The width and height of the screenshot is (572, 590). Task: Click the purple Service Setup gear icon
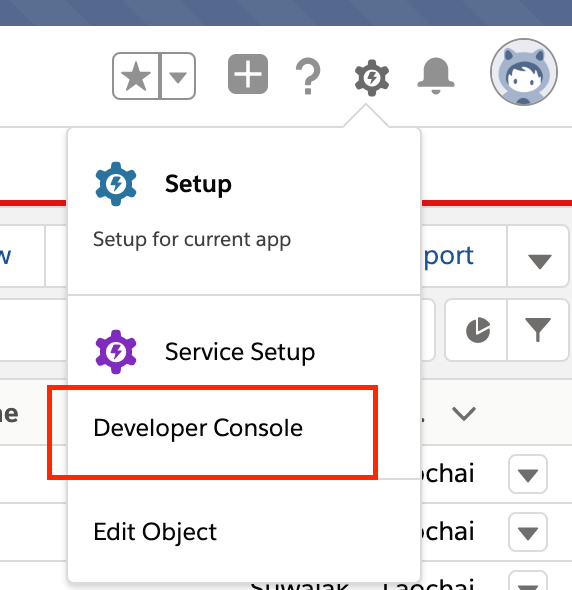point(116,352)
